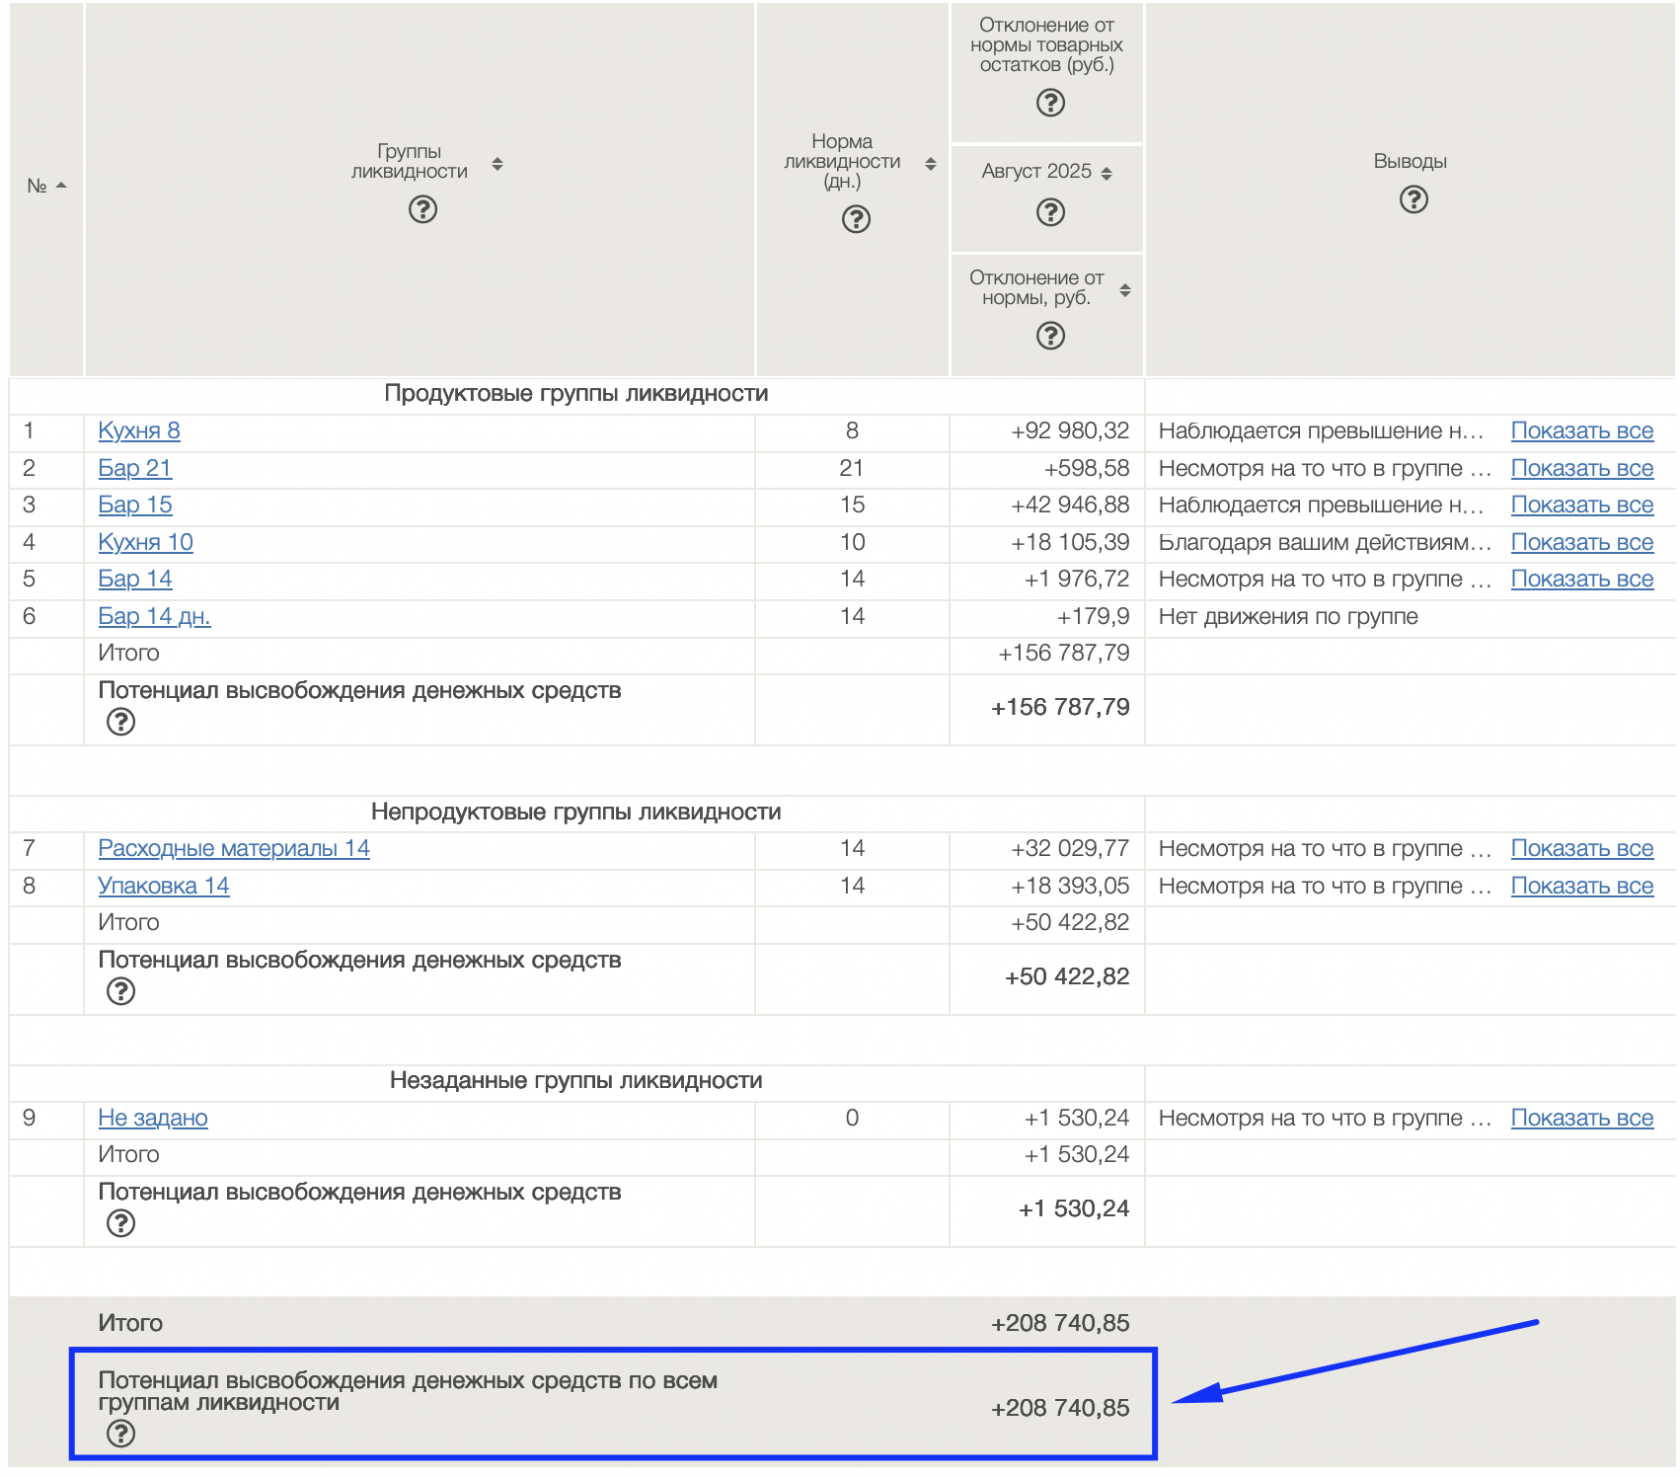Click help icon under Норма ликвидности header
The image size is (1680, 1477).
click(856, 219)
